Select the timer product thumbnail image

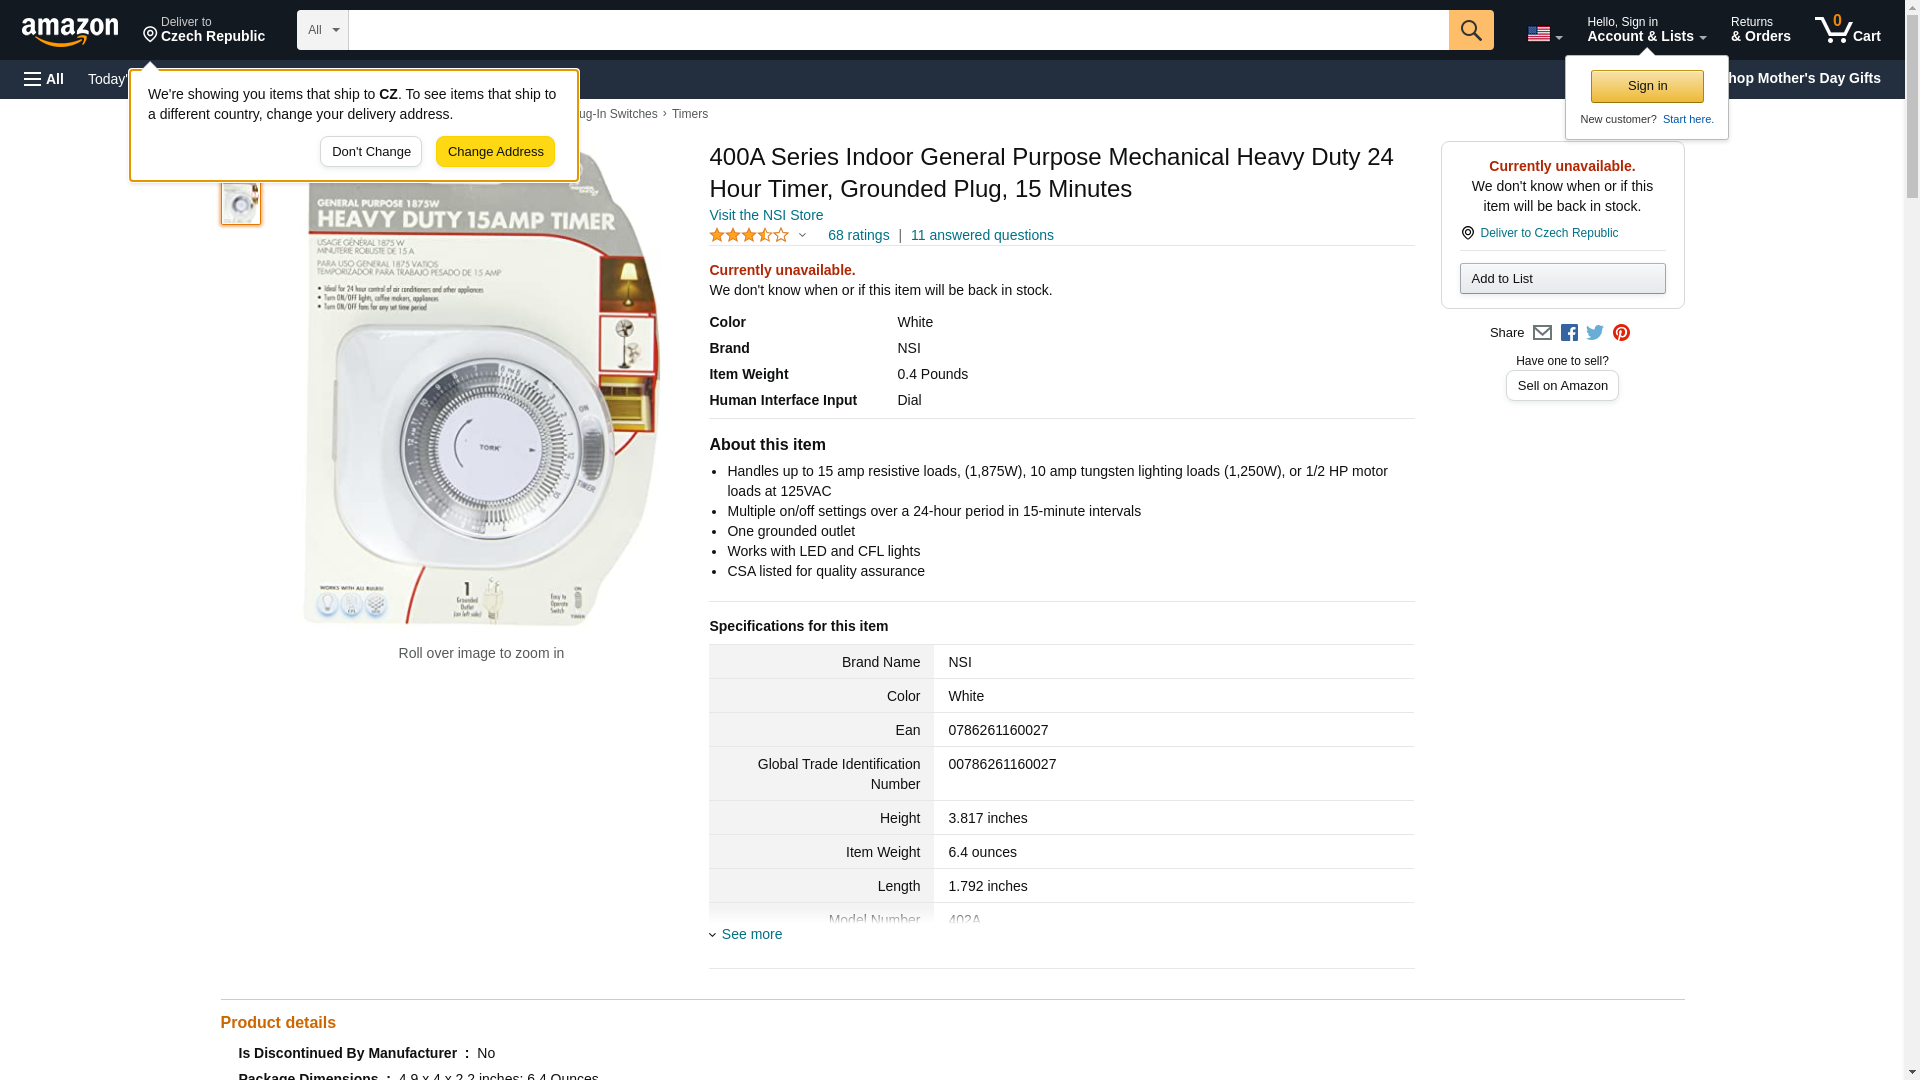point(240,204)
